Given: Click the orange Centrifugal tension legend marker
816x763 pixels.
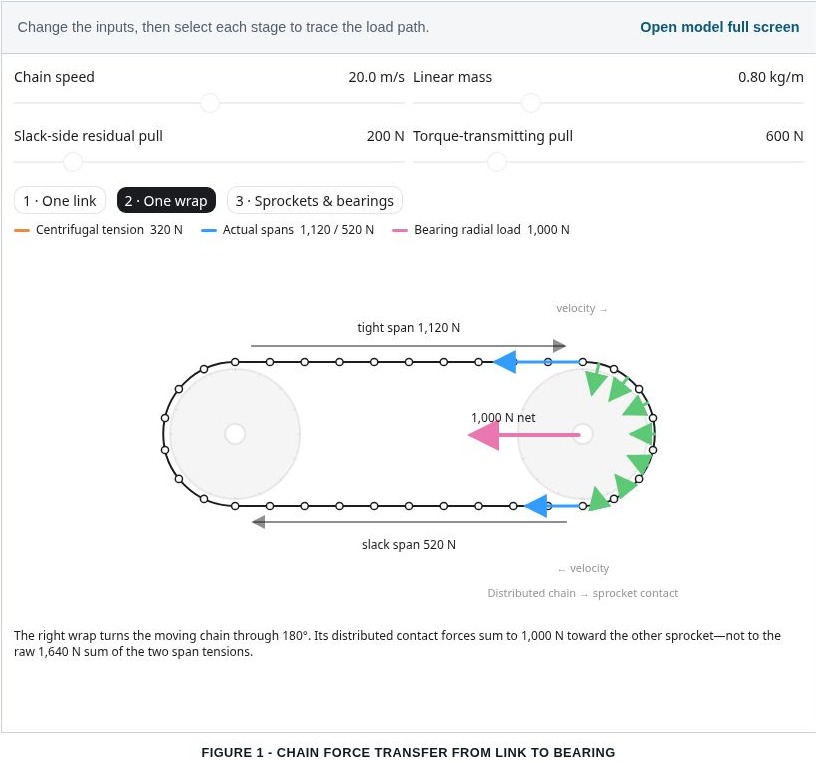Looking at the screenshot, I should coord(22,230).
